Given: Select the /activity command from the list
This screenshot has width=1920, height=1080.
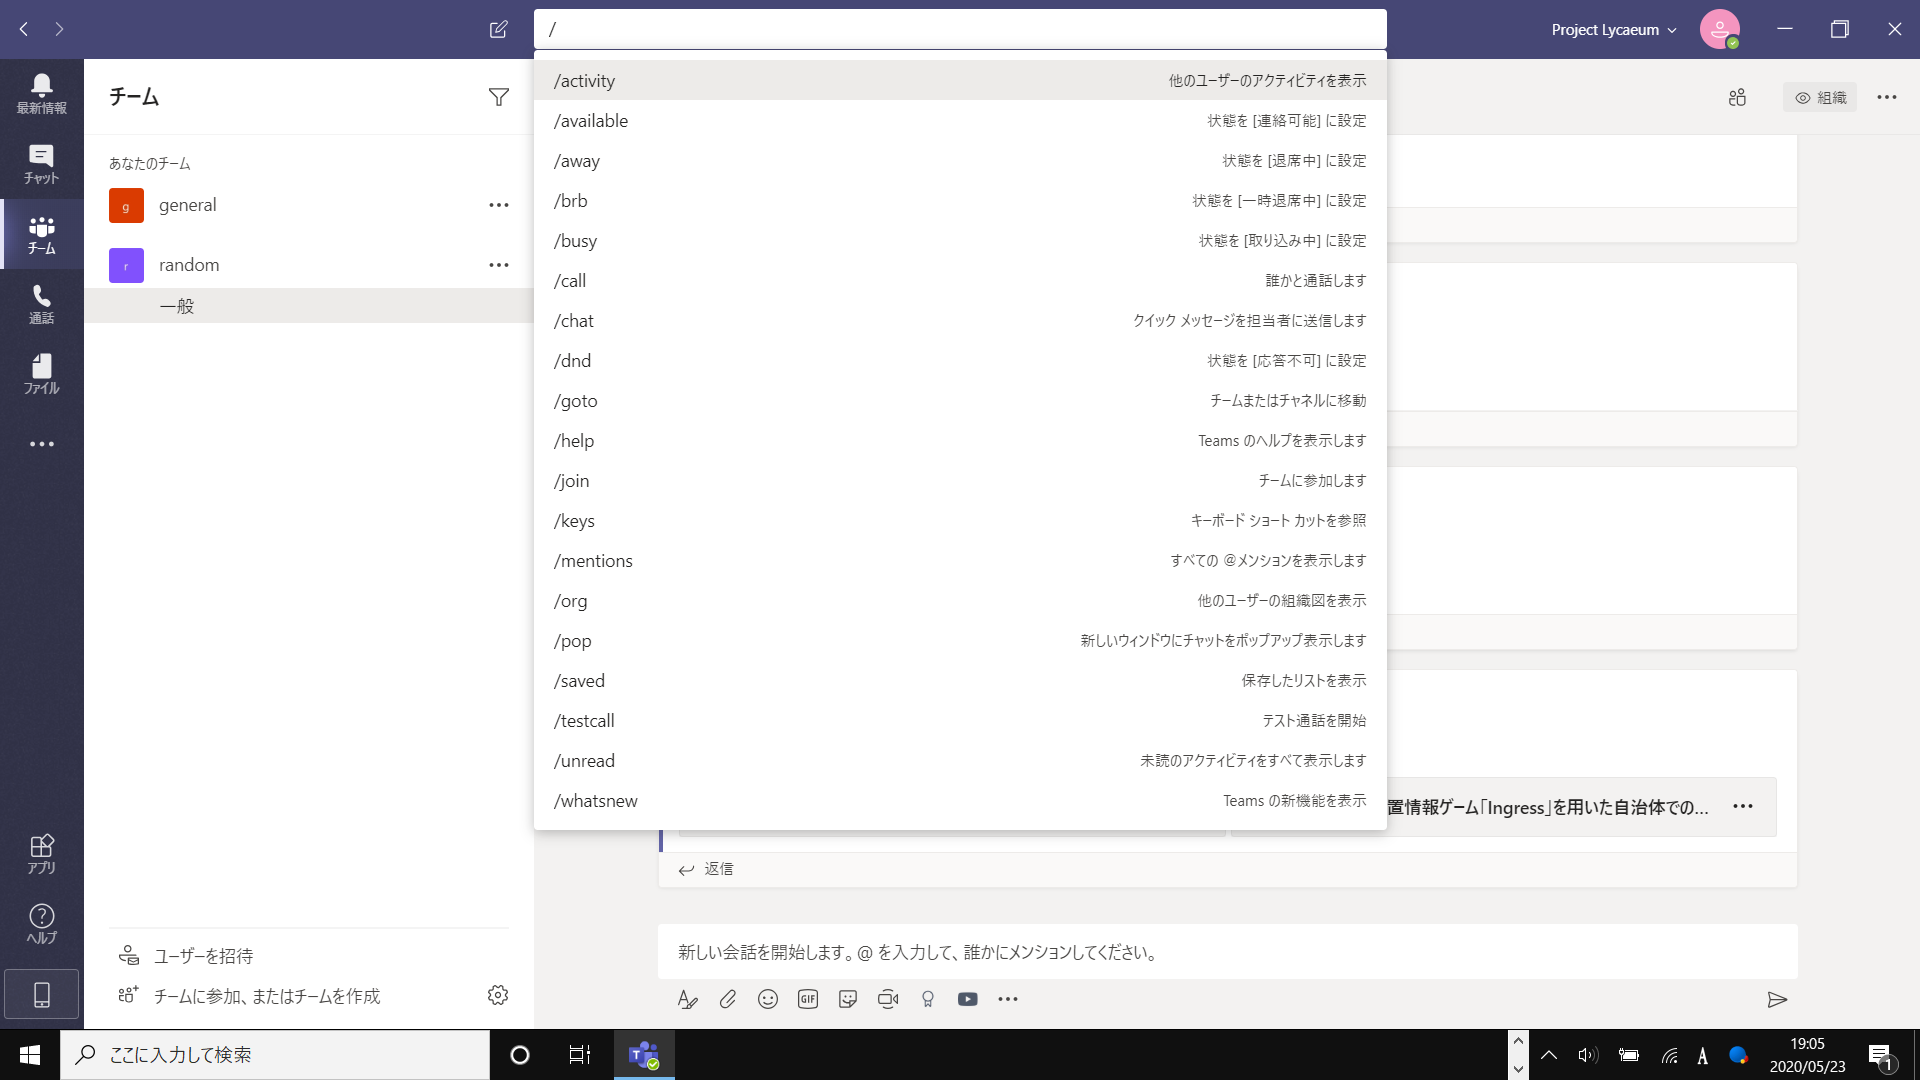Looking at the screenshot, I should (x=584, y=80).
